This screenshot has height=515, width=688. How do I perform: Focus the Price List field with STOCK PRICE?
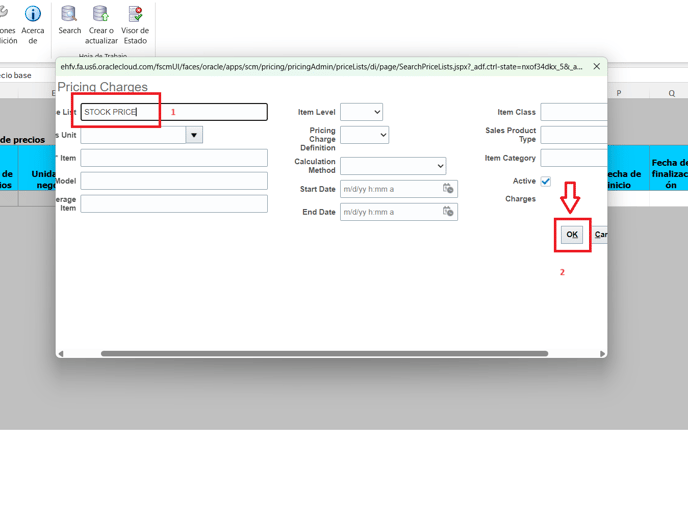click(x=174, y=112)
